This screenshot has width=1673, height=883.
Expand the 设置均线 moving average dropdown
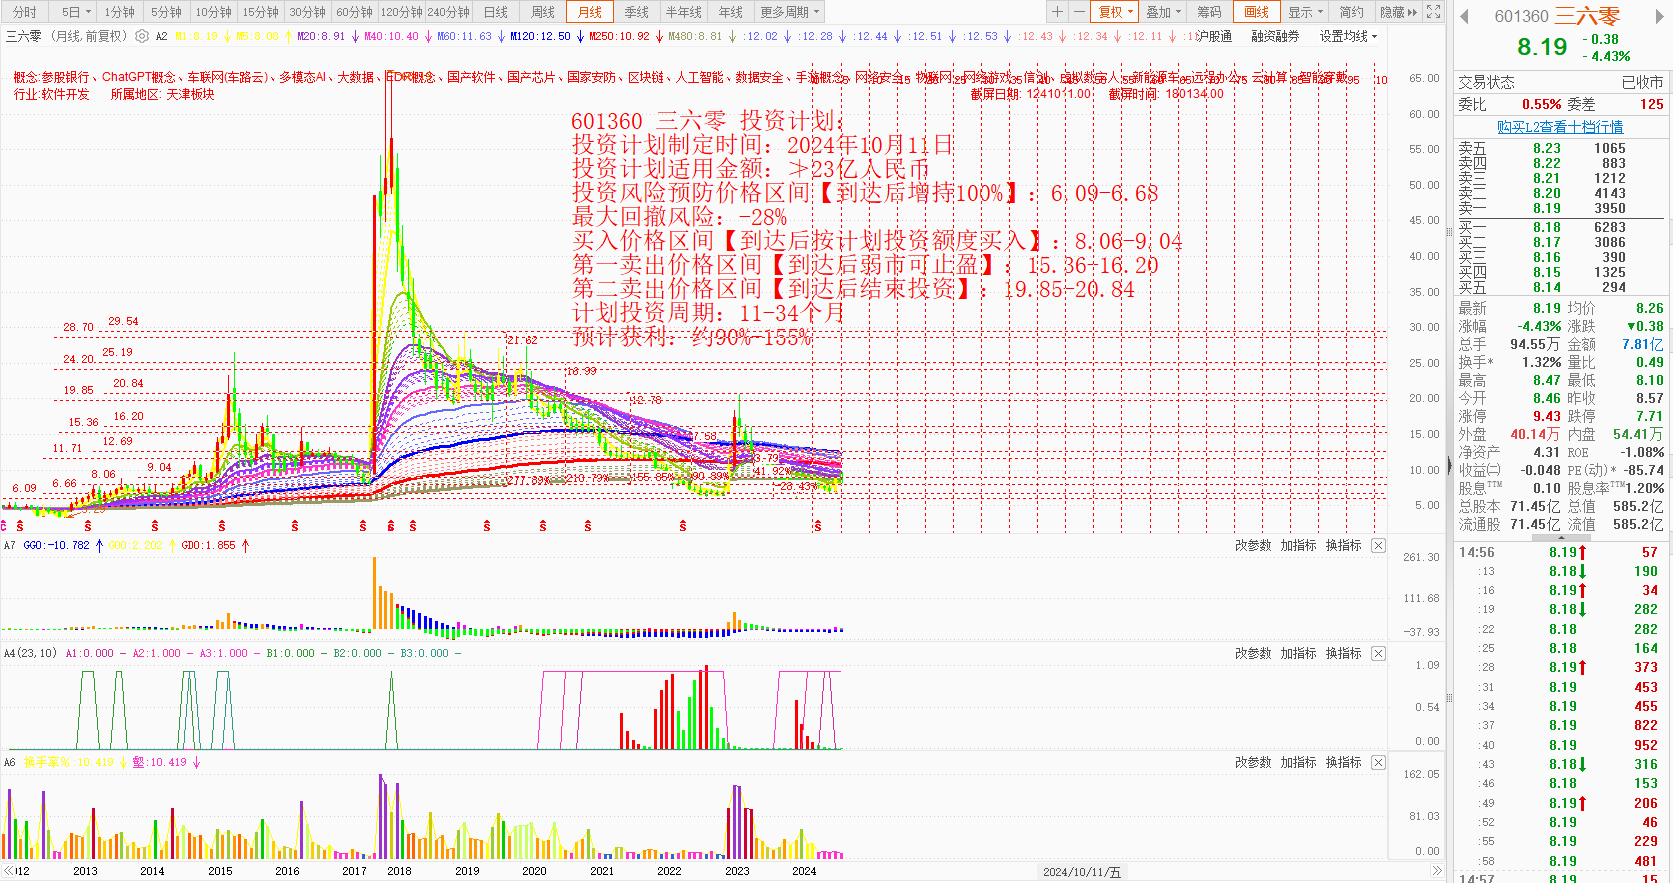(1348, 36)
